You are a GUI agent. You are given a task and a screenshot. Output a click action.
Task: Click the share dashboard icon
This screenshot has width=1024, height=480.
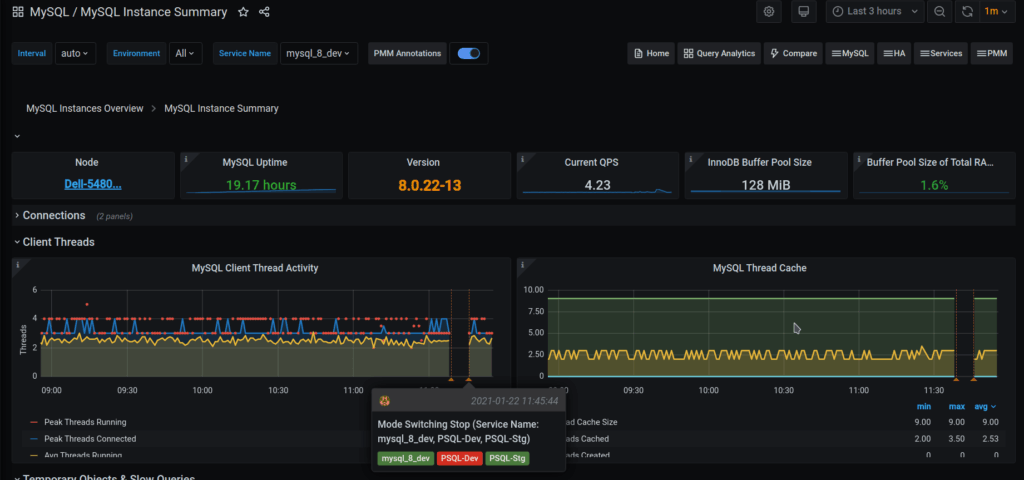coord(265,12)
